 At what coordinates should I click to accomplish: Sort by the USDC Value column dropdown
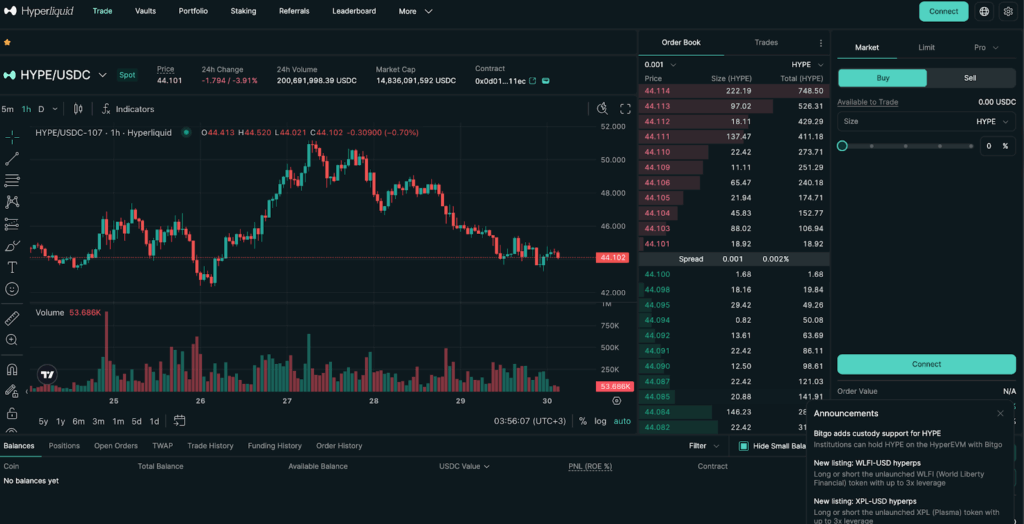pos(464,466)
